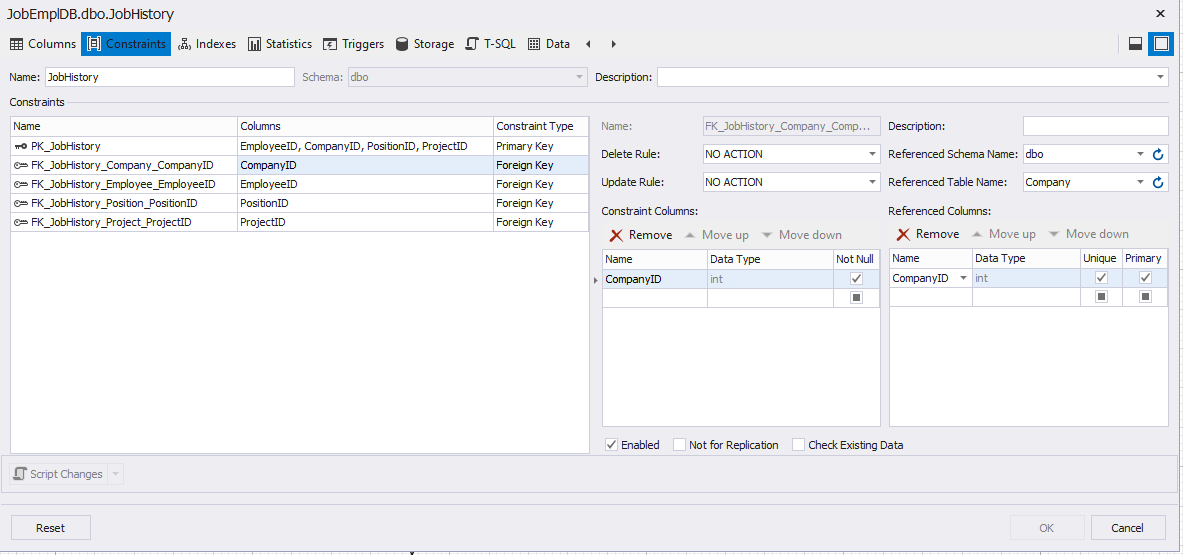Viewport: 1183px width, 555px height.
Task: Cancel the table edits
Action: click(1128, 528)
